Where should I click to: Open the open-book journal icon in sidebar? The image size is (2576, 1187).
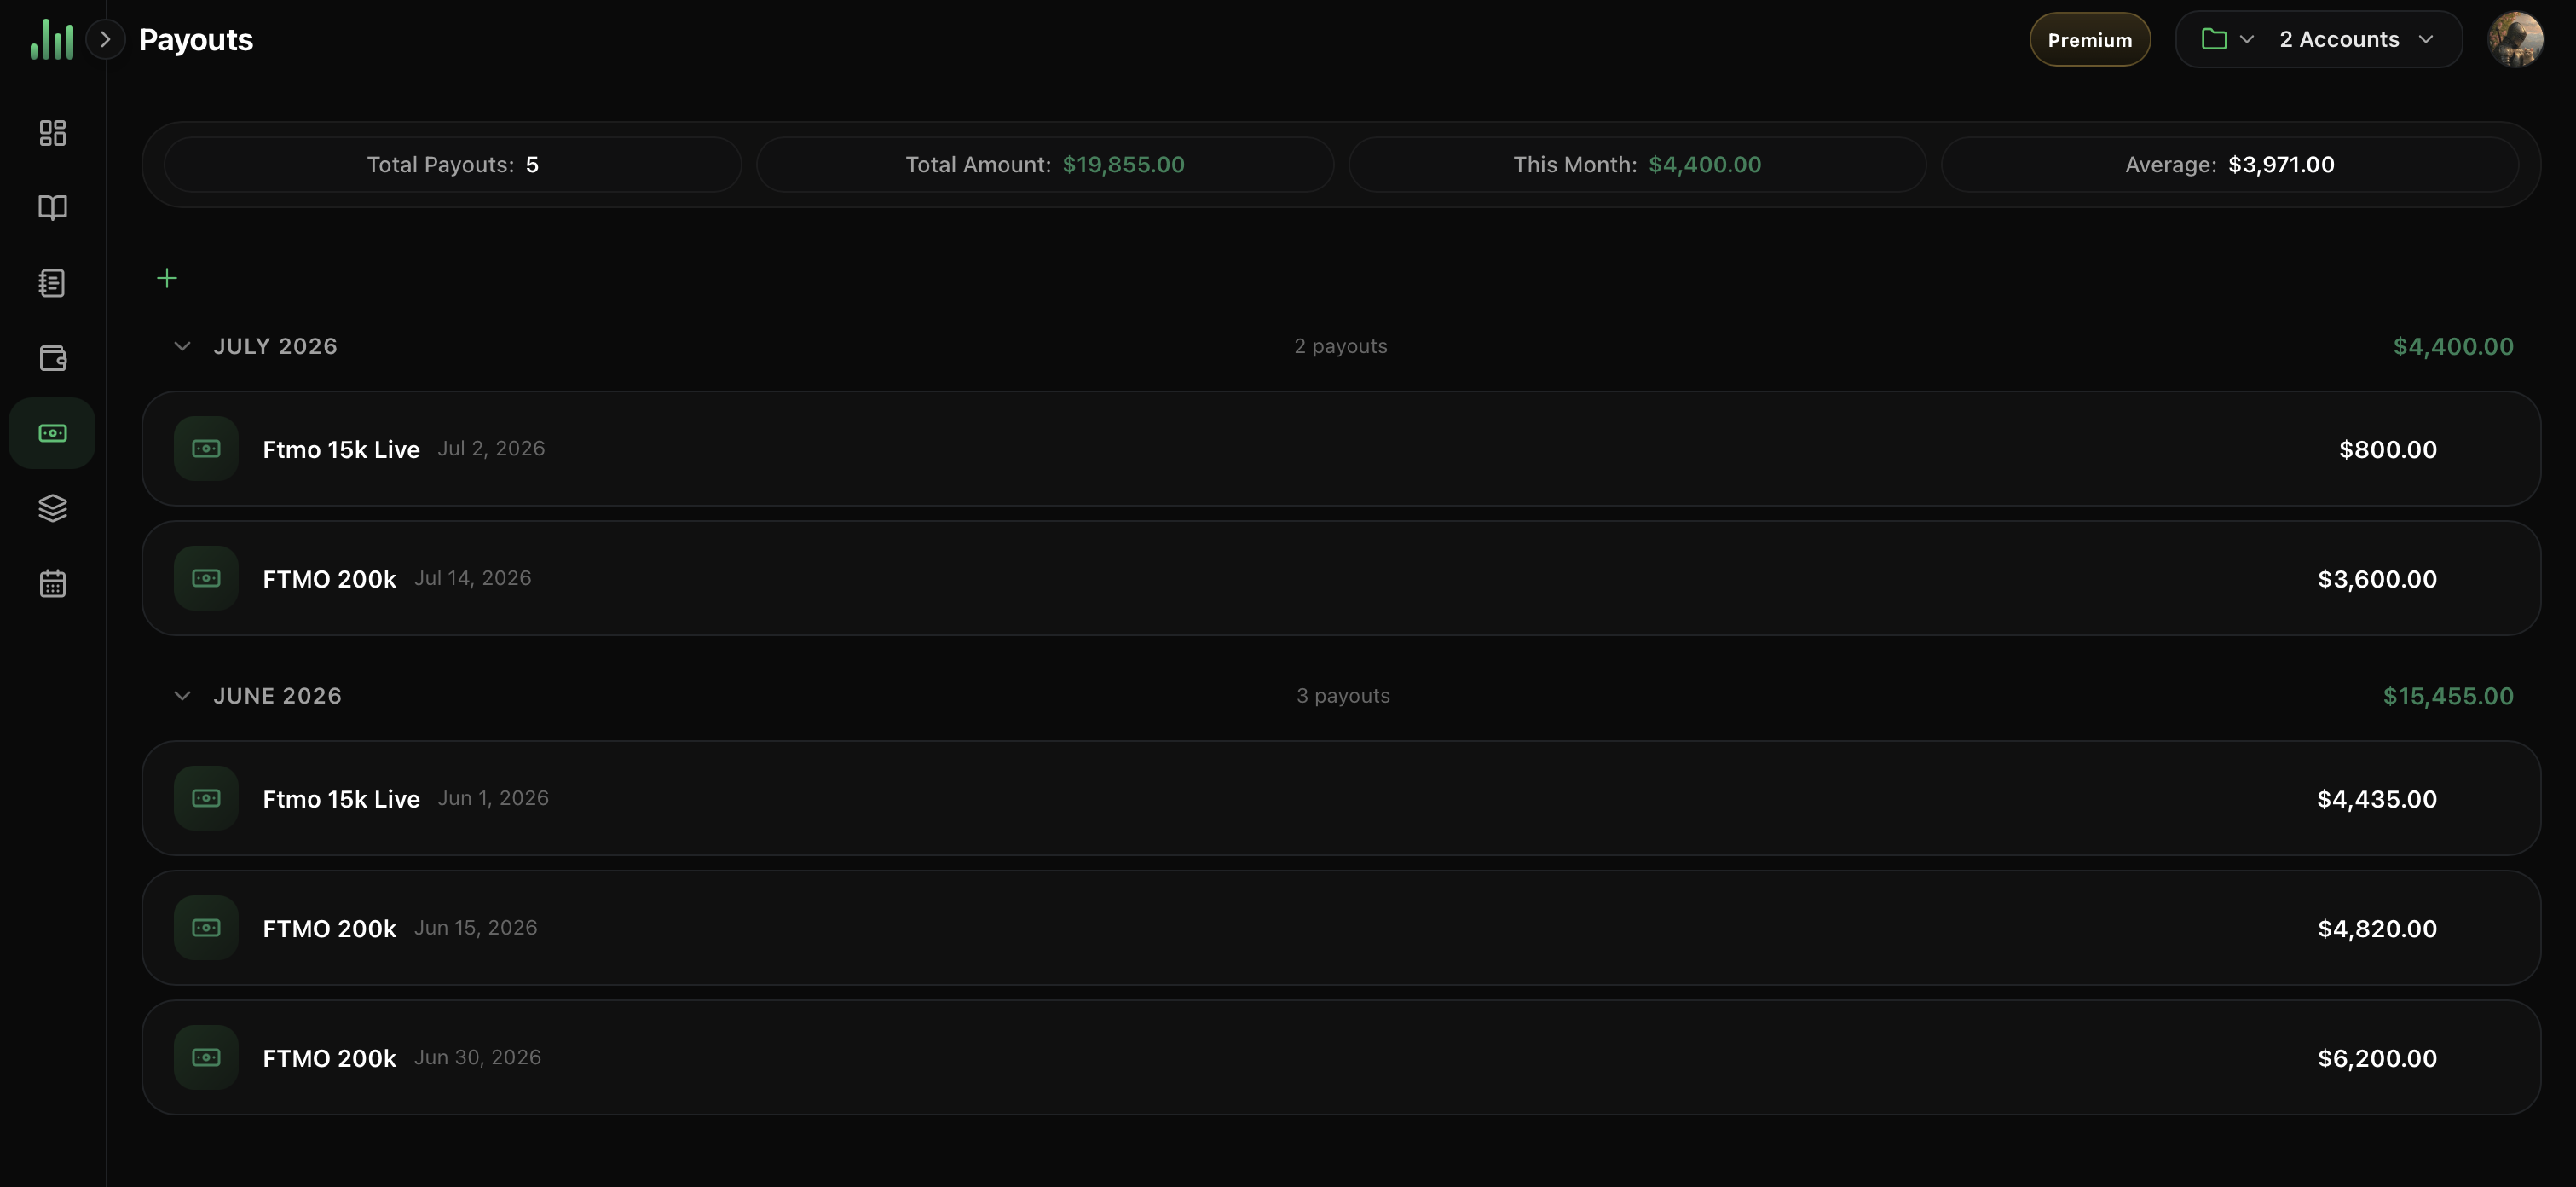pos(52,207)
